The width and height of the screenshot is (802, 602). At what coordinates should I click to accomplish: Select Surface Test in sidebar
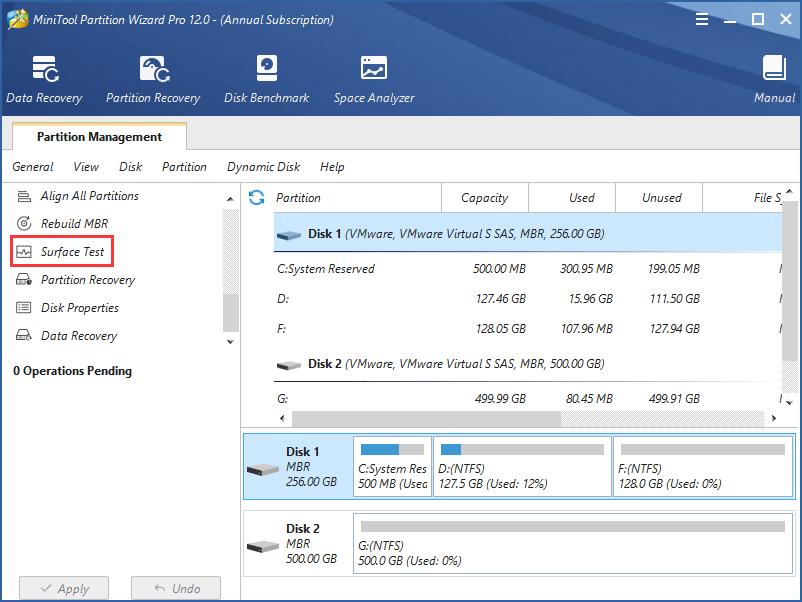(72, 252)
